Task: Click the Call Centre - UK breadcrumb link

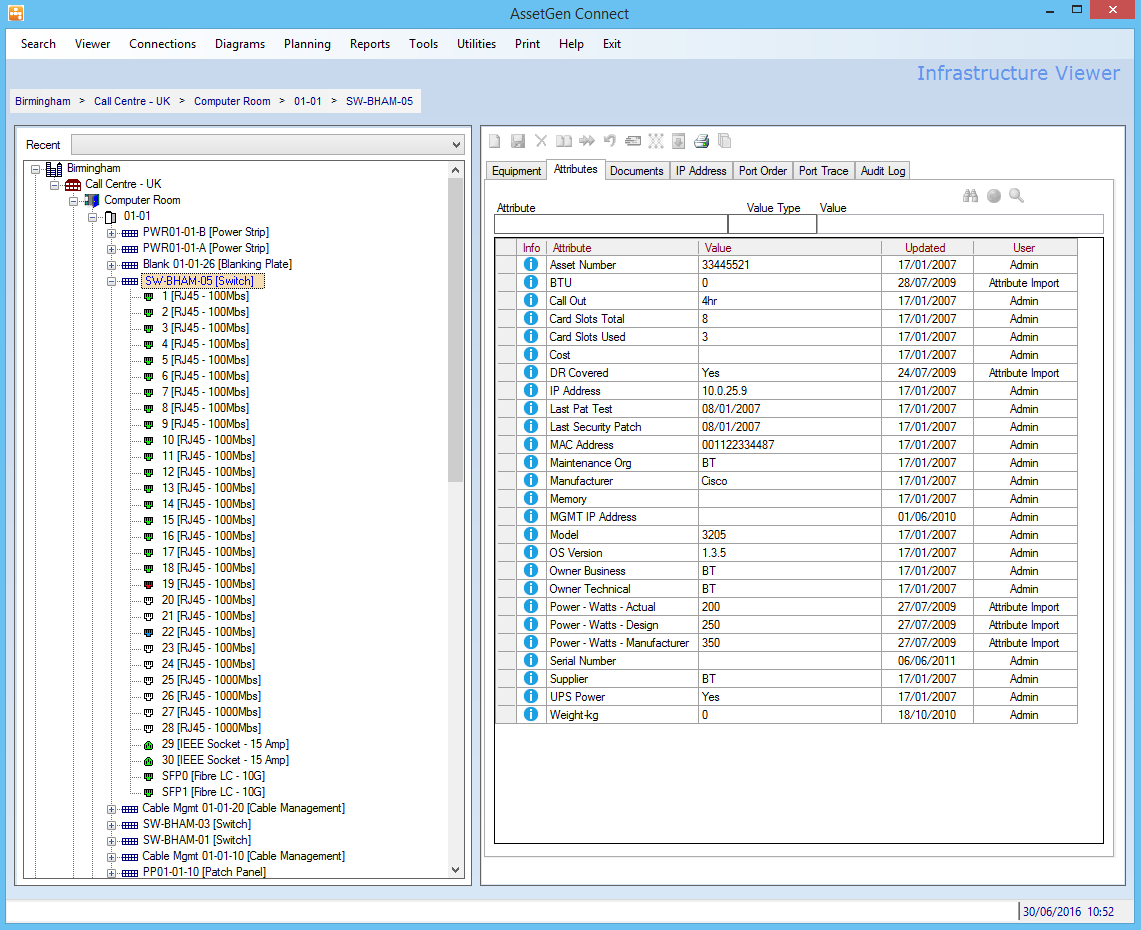Action: click(x=131, y=101)
